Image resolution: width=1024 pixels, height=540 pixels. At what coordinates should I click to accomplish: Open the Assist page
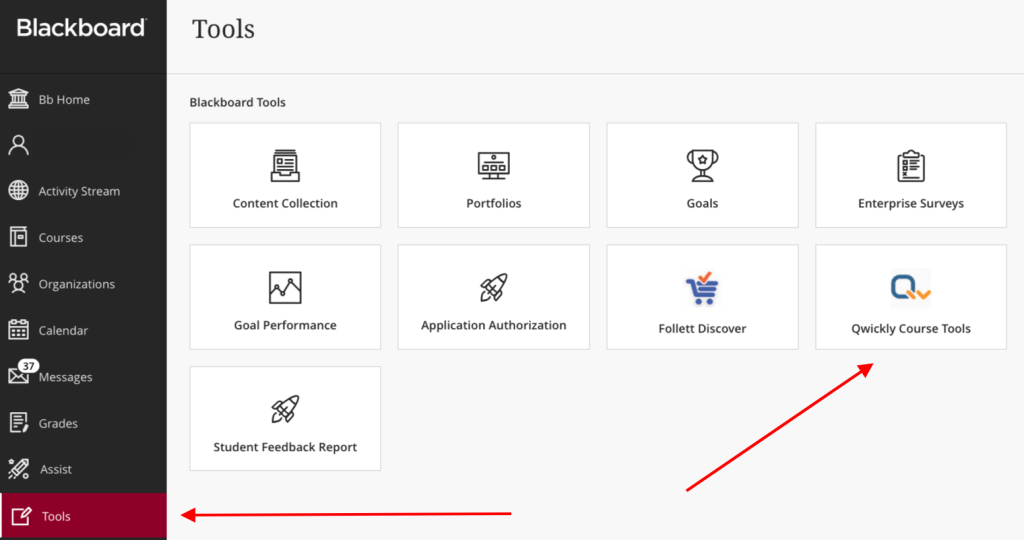point(56,469)
